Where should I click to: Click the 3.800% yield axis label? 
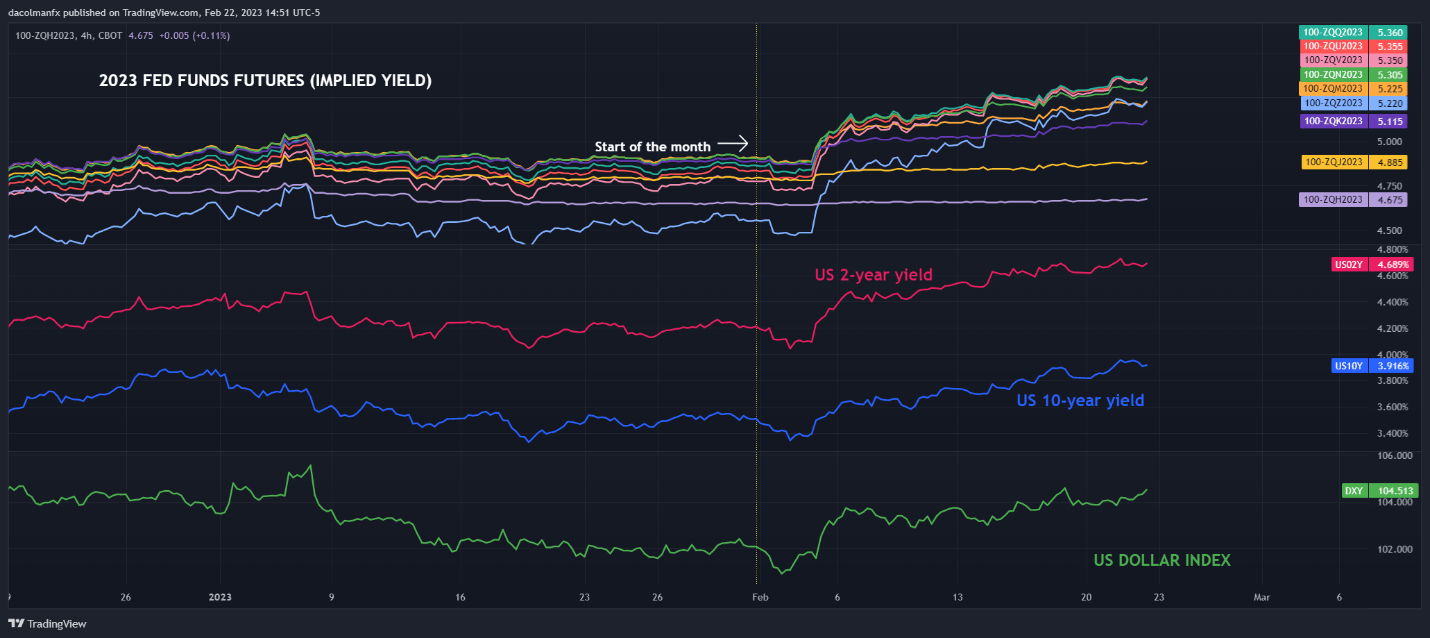[1390, 381]
